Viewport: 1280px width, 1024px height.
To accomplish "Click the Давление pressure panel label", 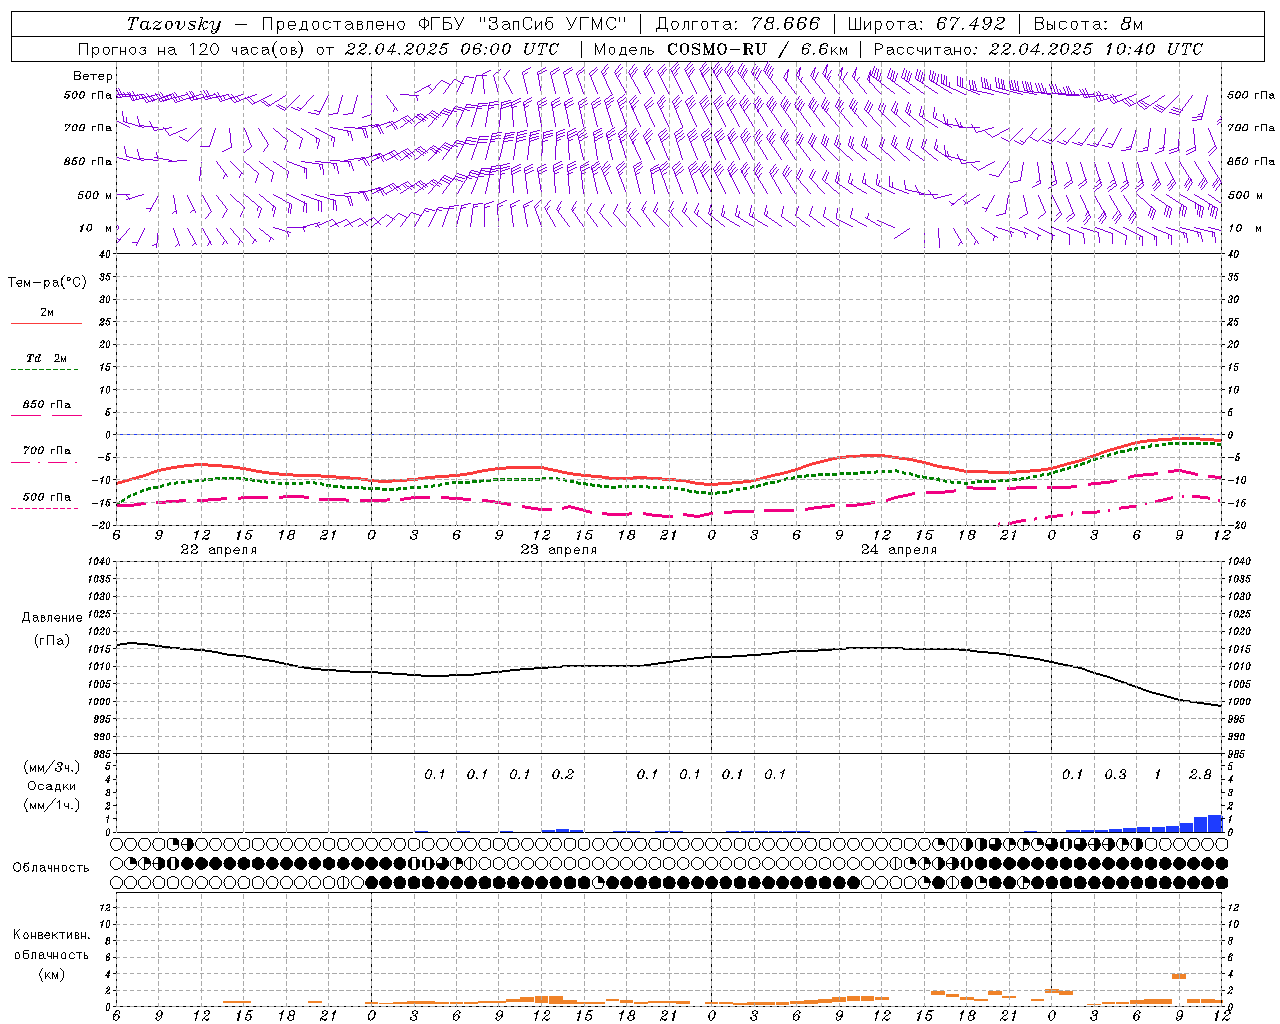I will (x=52, y=618).
